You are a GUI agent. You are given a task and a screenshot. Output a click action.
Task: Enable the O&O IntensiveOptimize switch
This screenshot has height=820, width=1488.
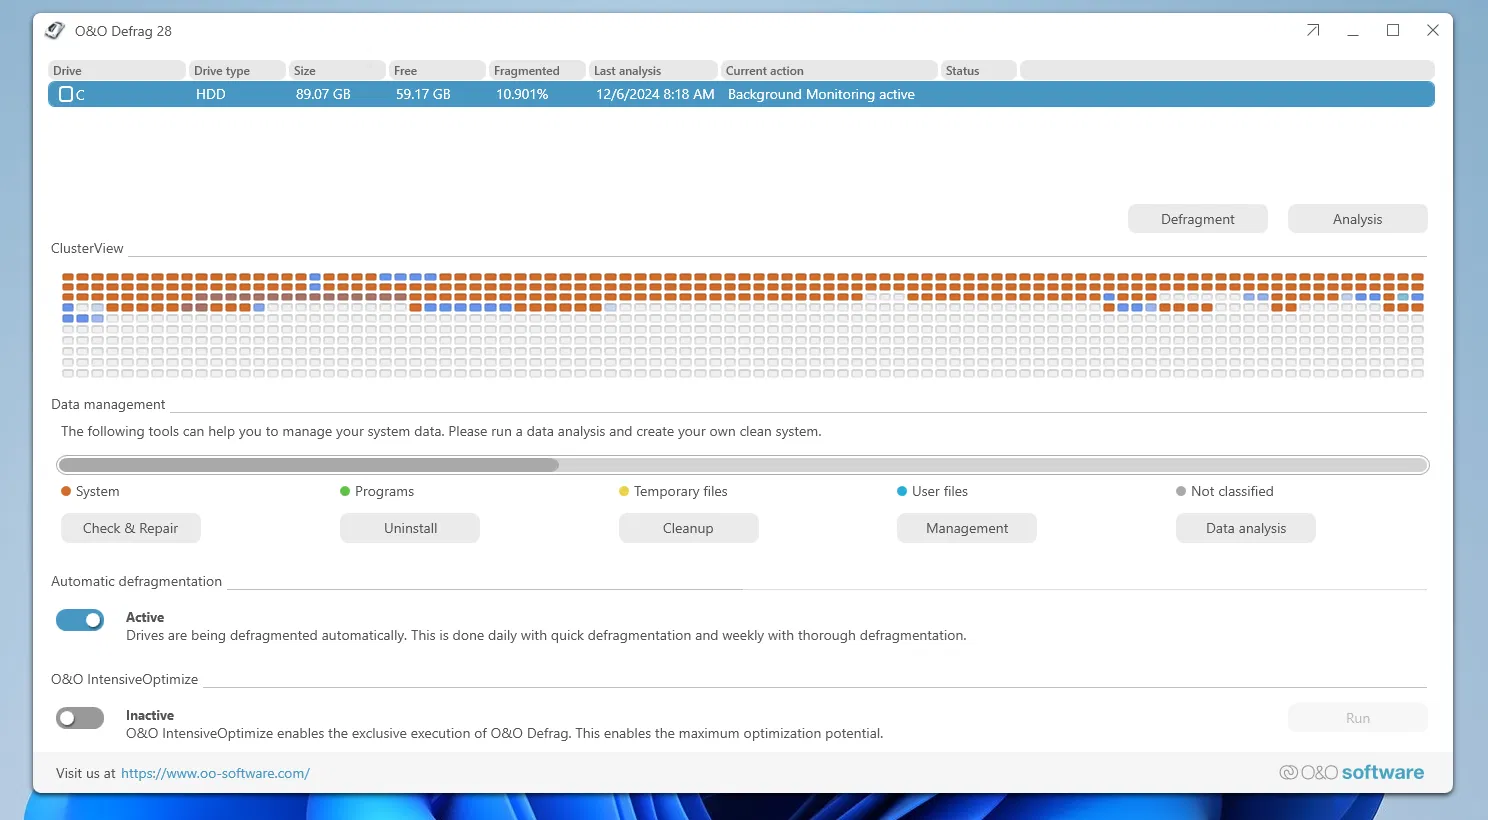tap(80, 718)
